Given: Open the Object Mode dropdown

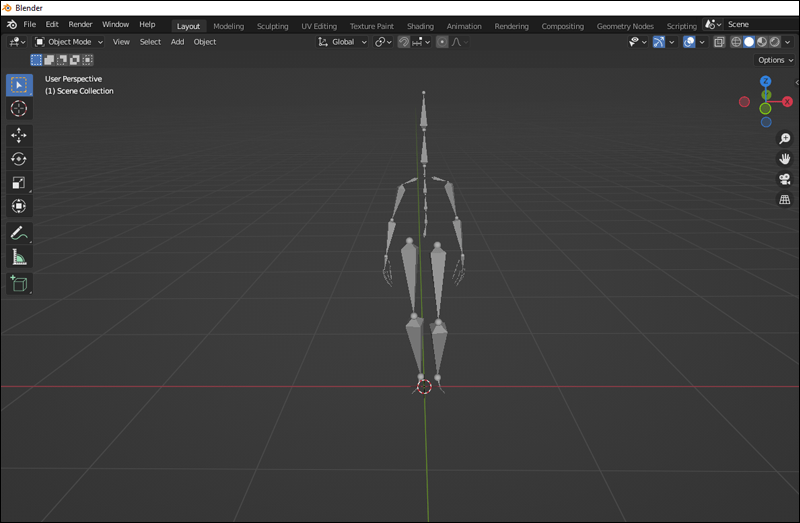Looking at the screenshot, I should (x=70, y=42).
